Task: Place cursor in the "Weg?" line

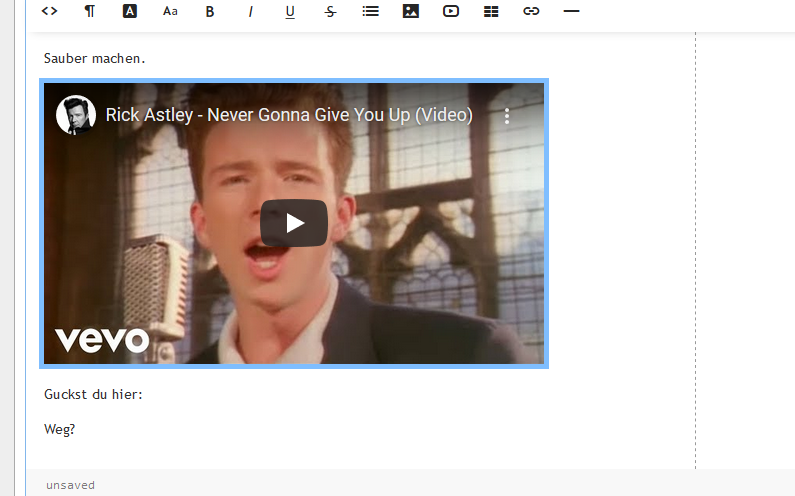Action: coord(59,430)
